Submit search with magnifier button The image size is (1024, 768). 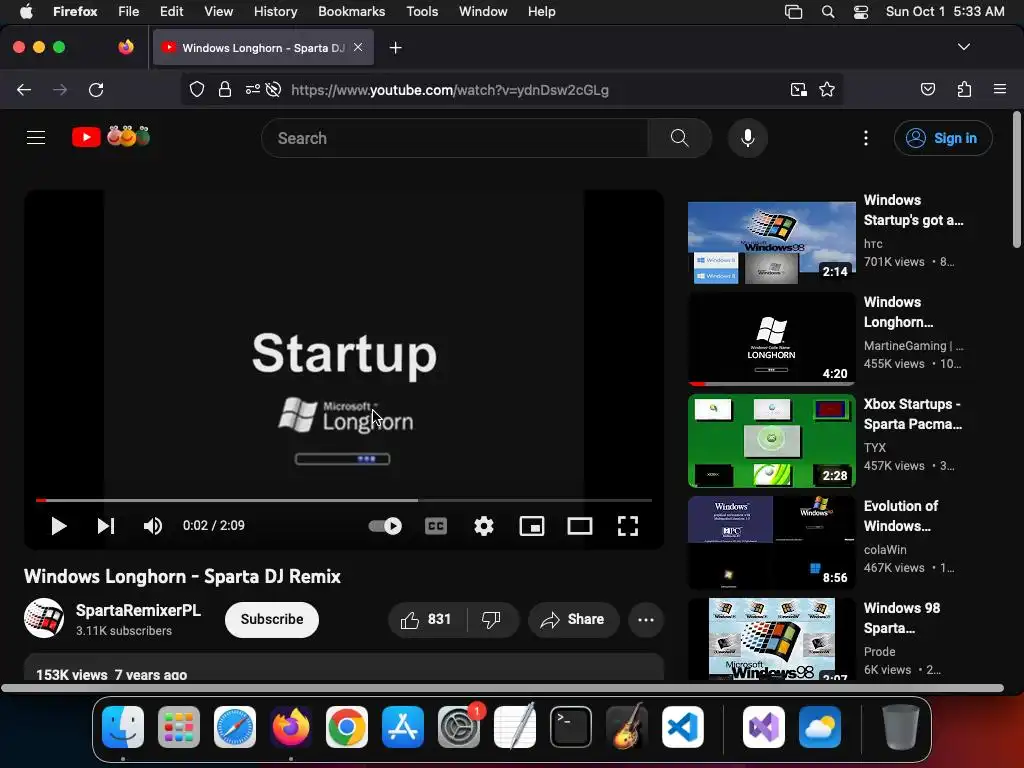click(679, 138)
